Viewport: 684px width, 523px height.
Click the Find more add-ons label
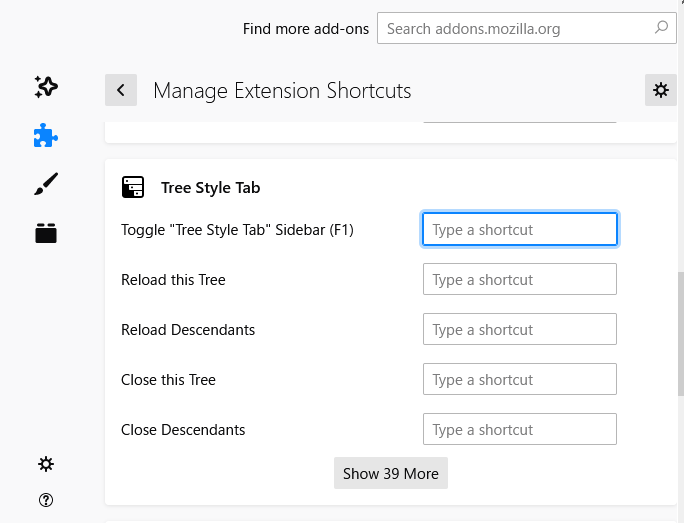[306, 29]
